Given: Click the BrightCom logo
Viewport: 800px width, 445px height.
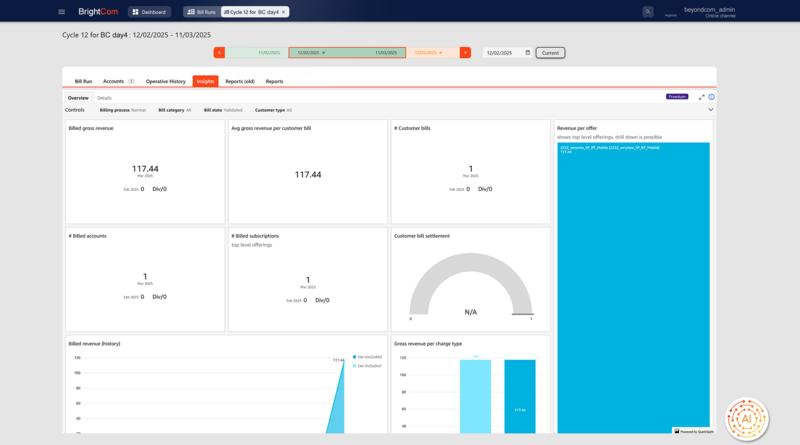Looking at the screenshot, I should tap(98, 11).
